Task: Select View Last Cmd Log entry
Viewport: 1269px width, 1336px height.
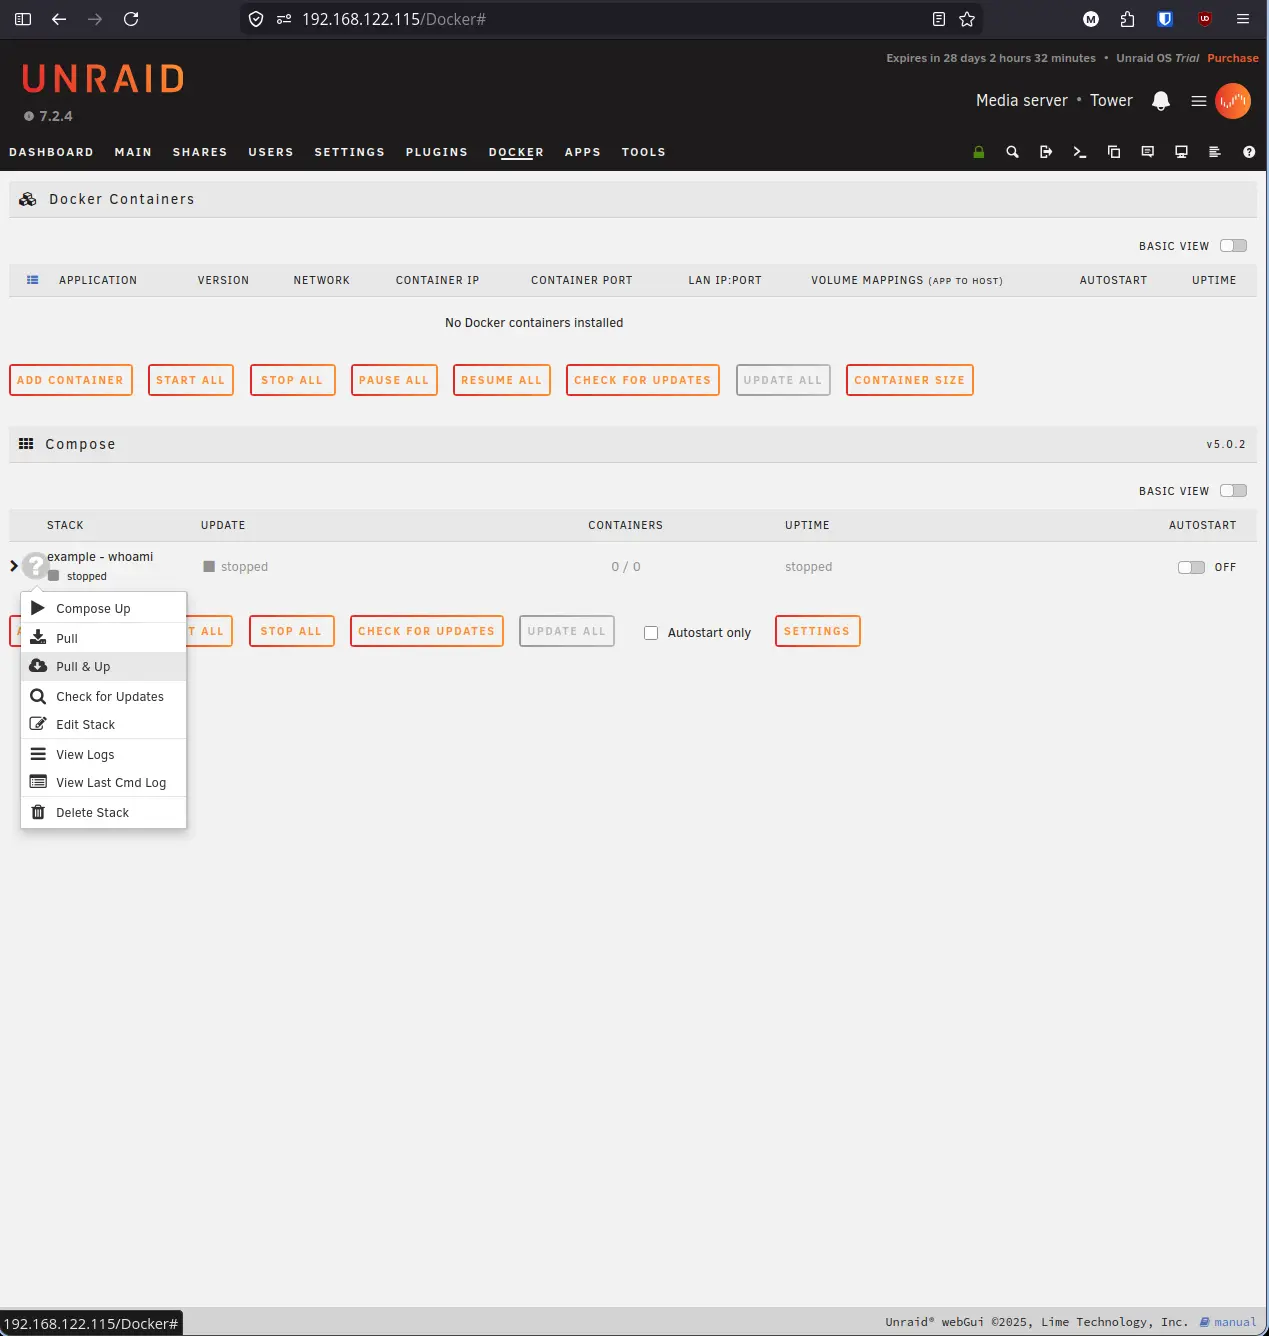Action: [x=104, y=782]
